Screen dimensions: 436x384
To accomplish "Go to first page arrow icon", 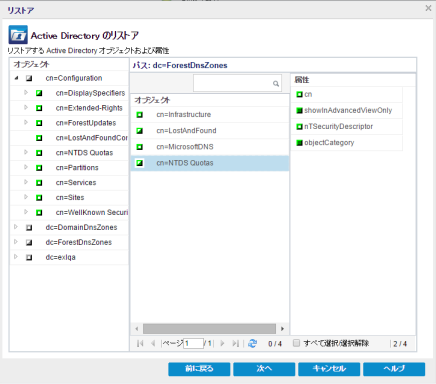I will pos(140,343).
